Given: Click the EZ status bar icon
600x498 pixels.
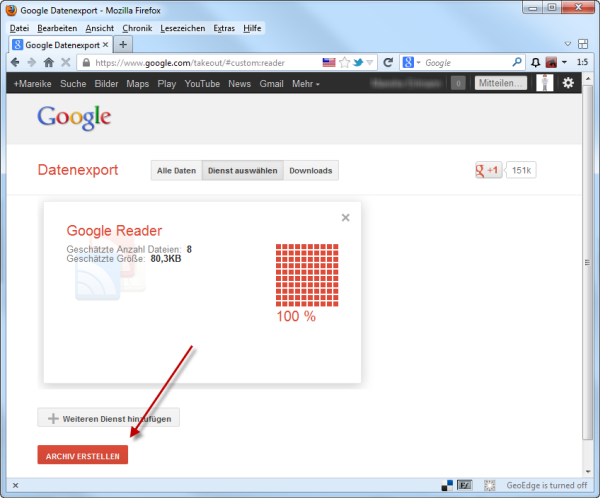Looking at the screenshot, I should click(x=465, y=485).
